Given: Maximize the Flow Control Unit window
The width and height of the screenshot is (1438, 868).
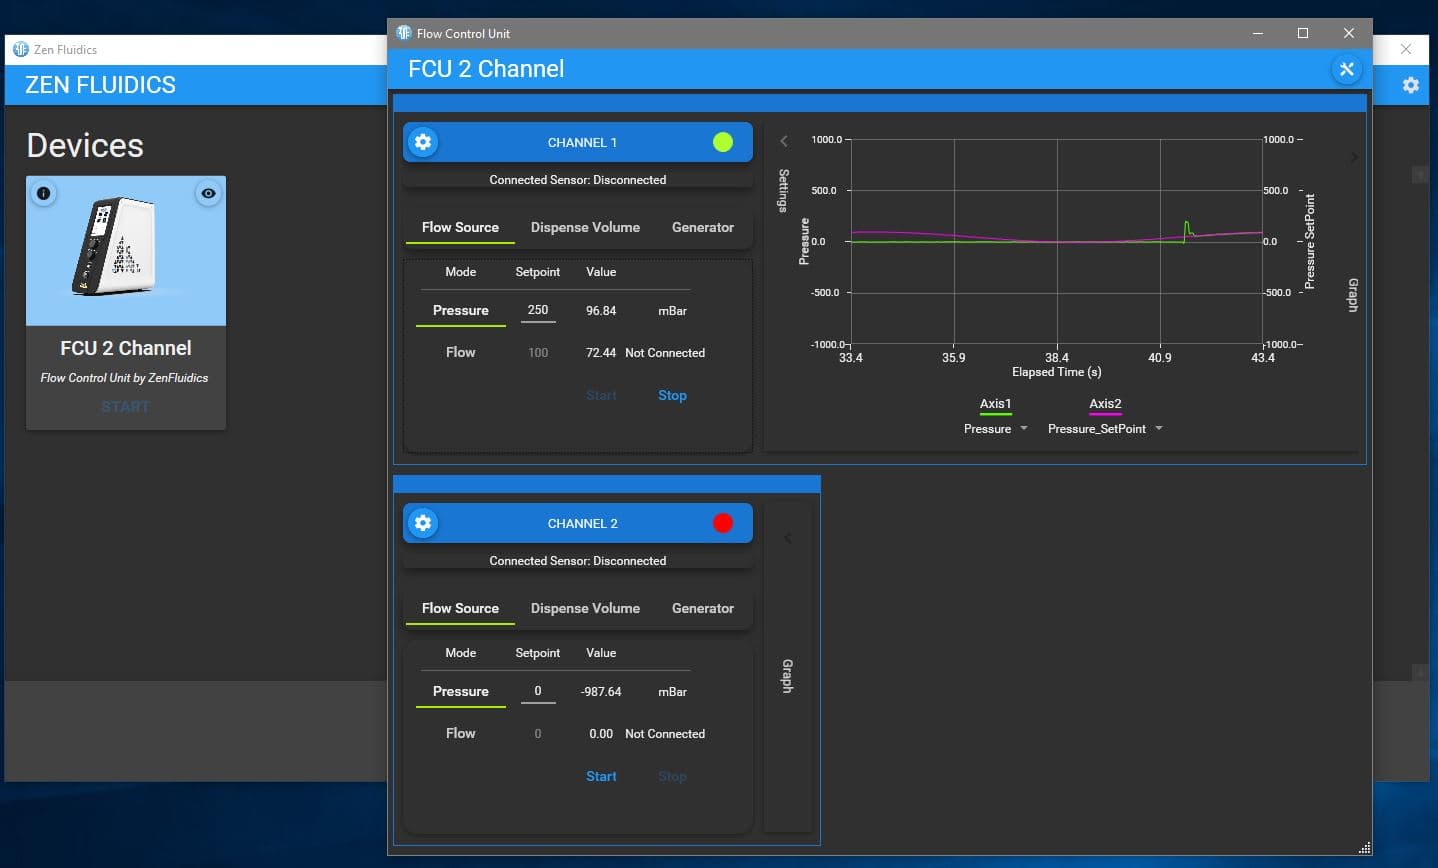Looking at the screenshot, I should click(x=1303, y=33).
